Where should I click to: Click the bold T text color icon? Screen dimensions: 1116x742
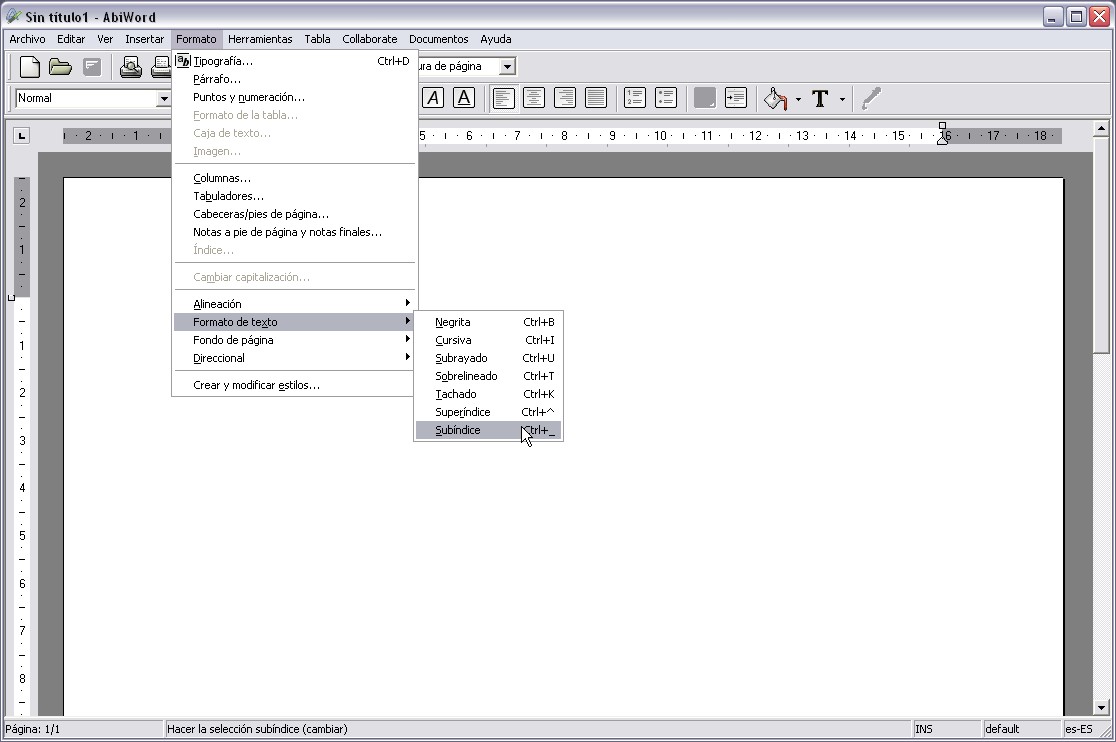coord(820,99)
